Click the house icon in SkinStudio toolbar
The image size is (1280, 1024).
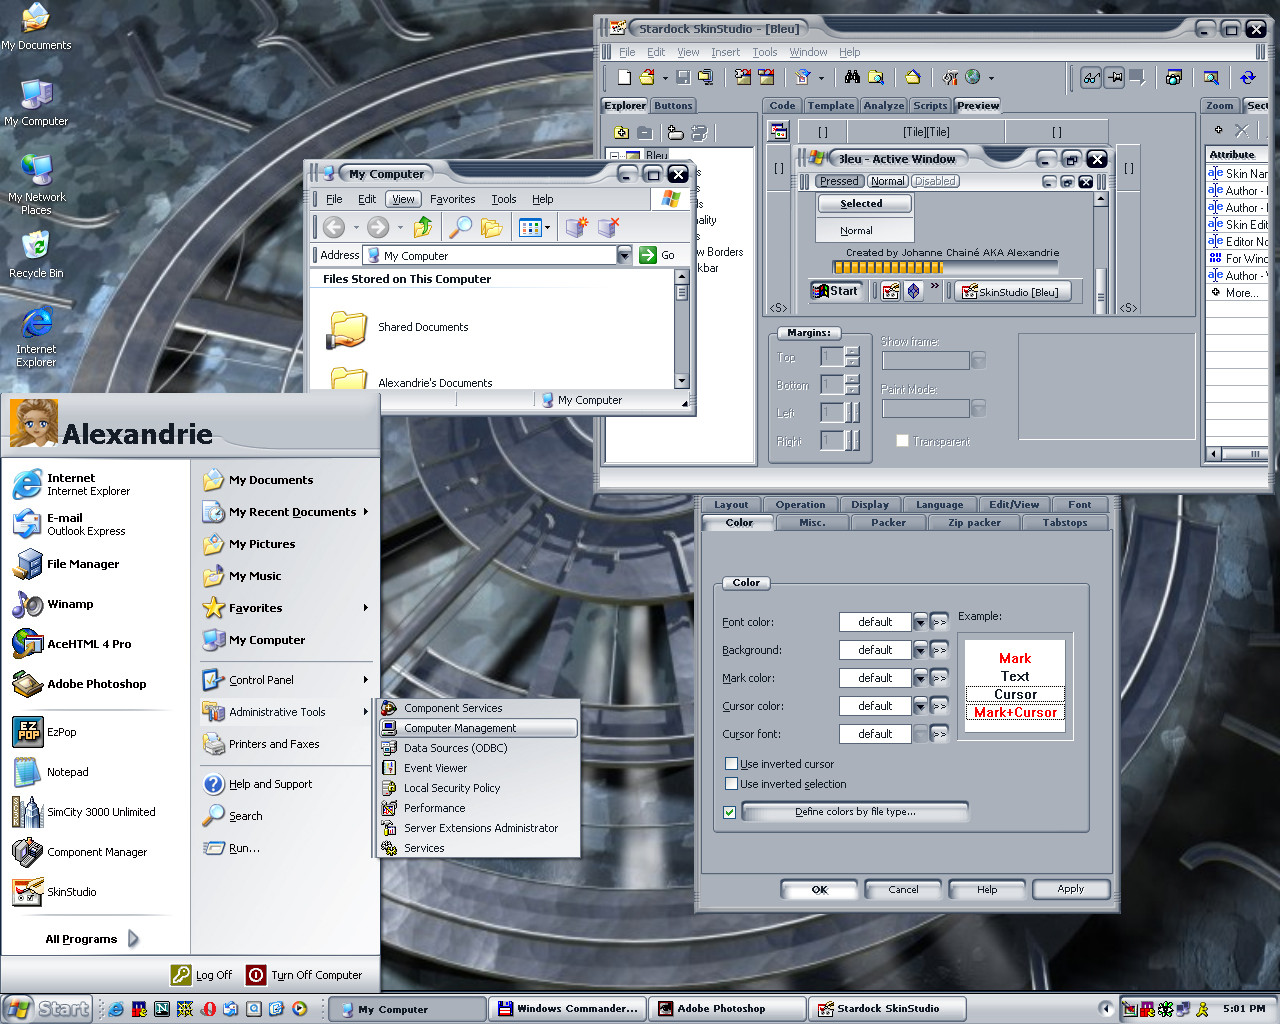tap(913, 77)
